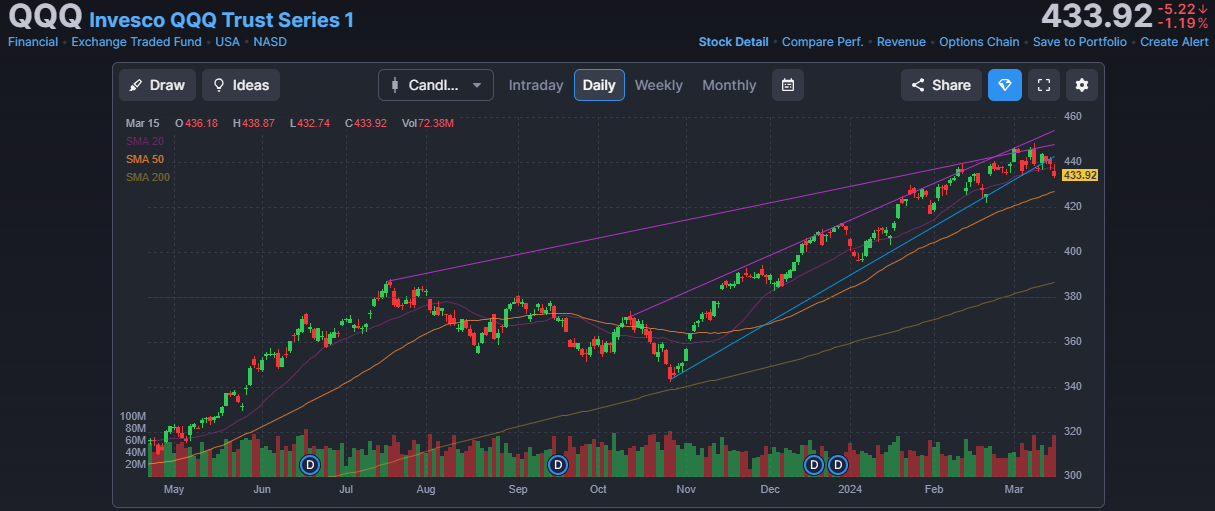The image size is (1215, 511).
Task: Open the Draw tools button
Action: point(157,85)
